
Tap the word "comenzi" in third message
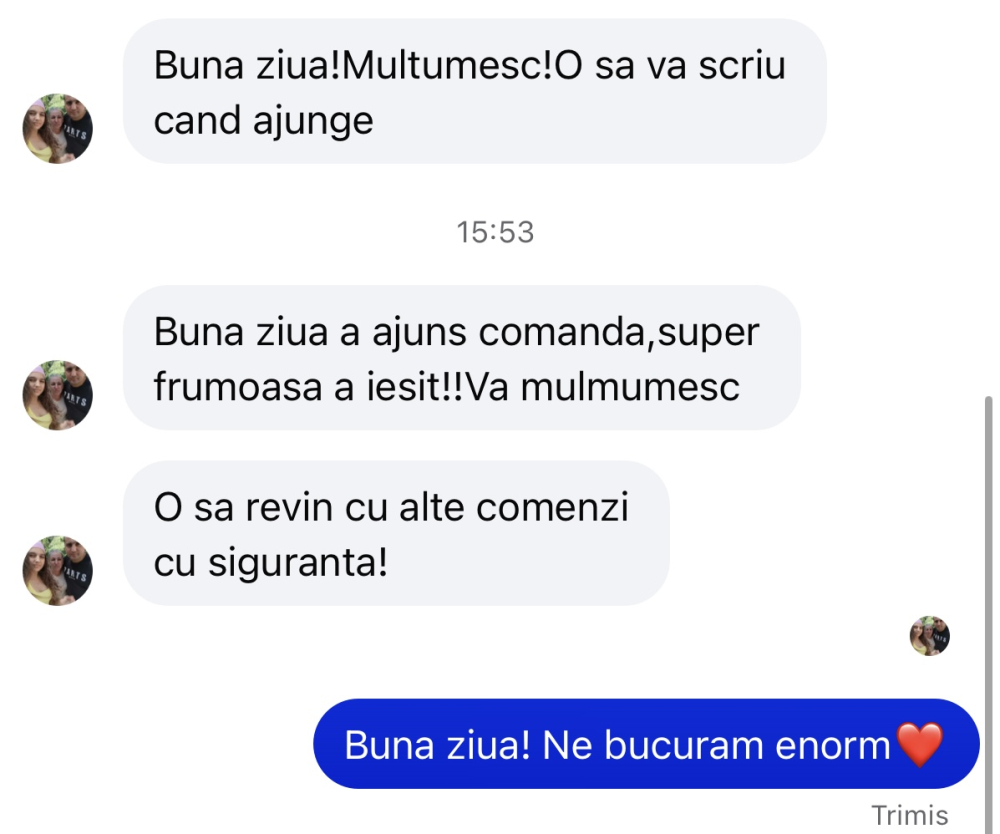552,508
